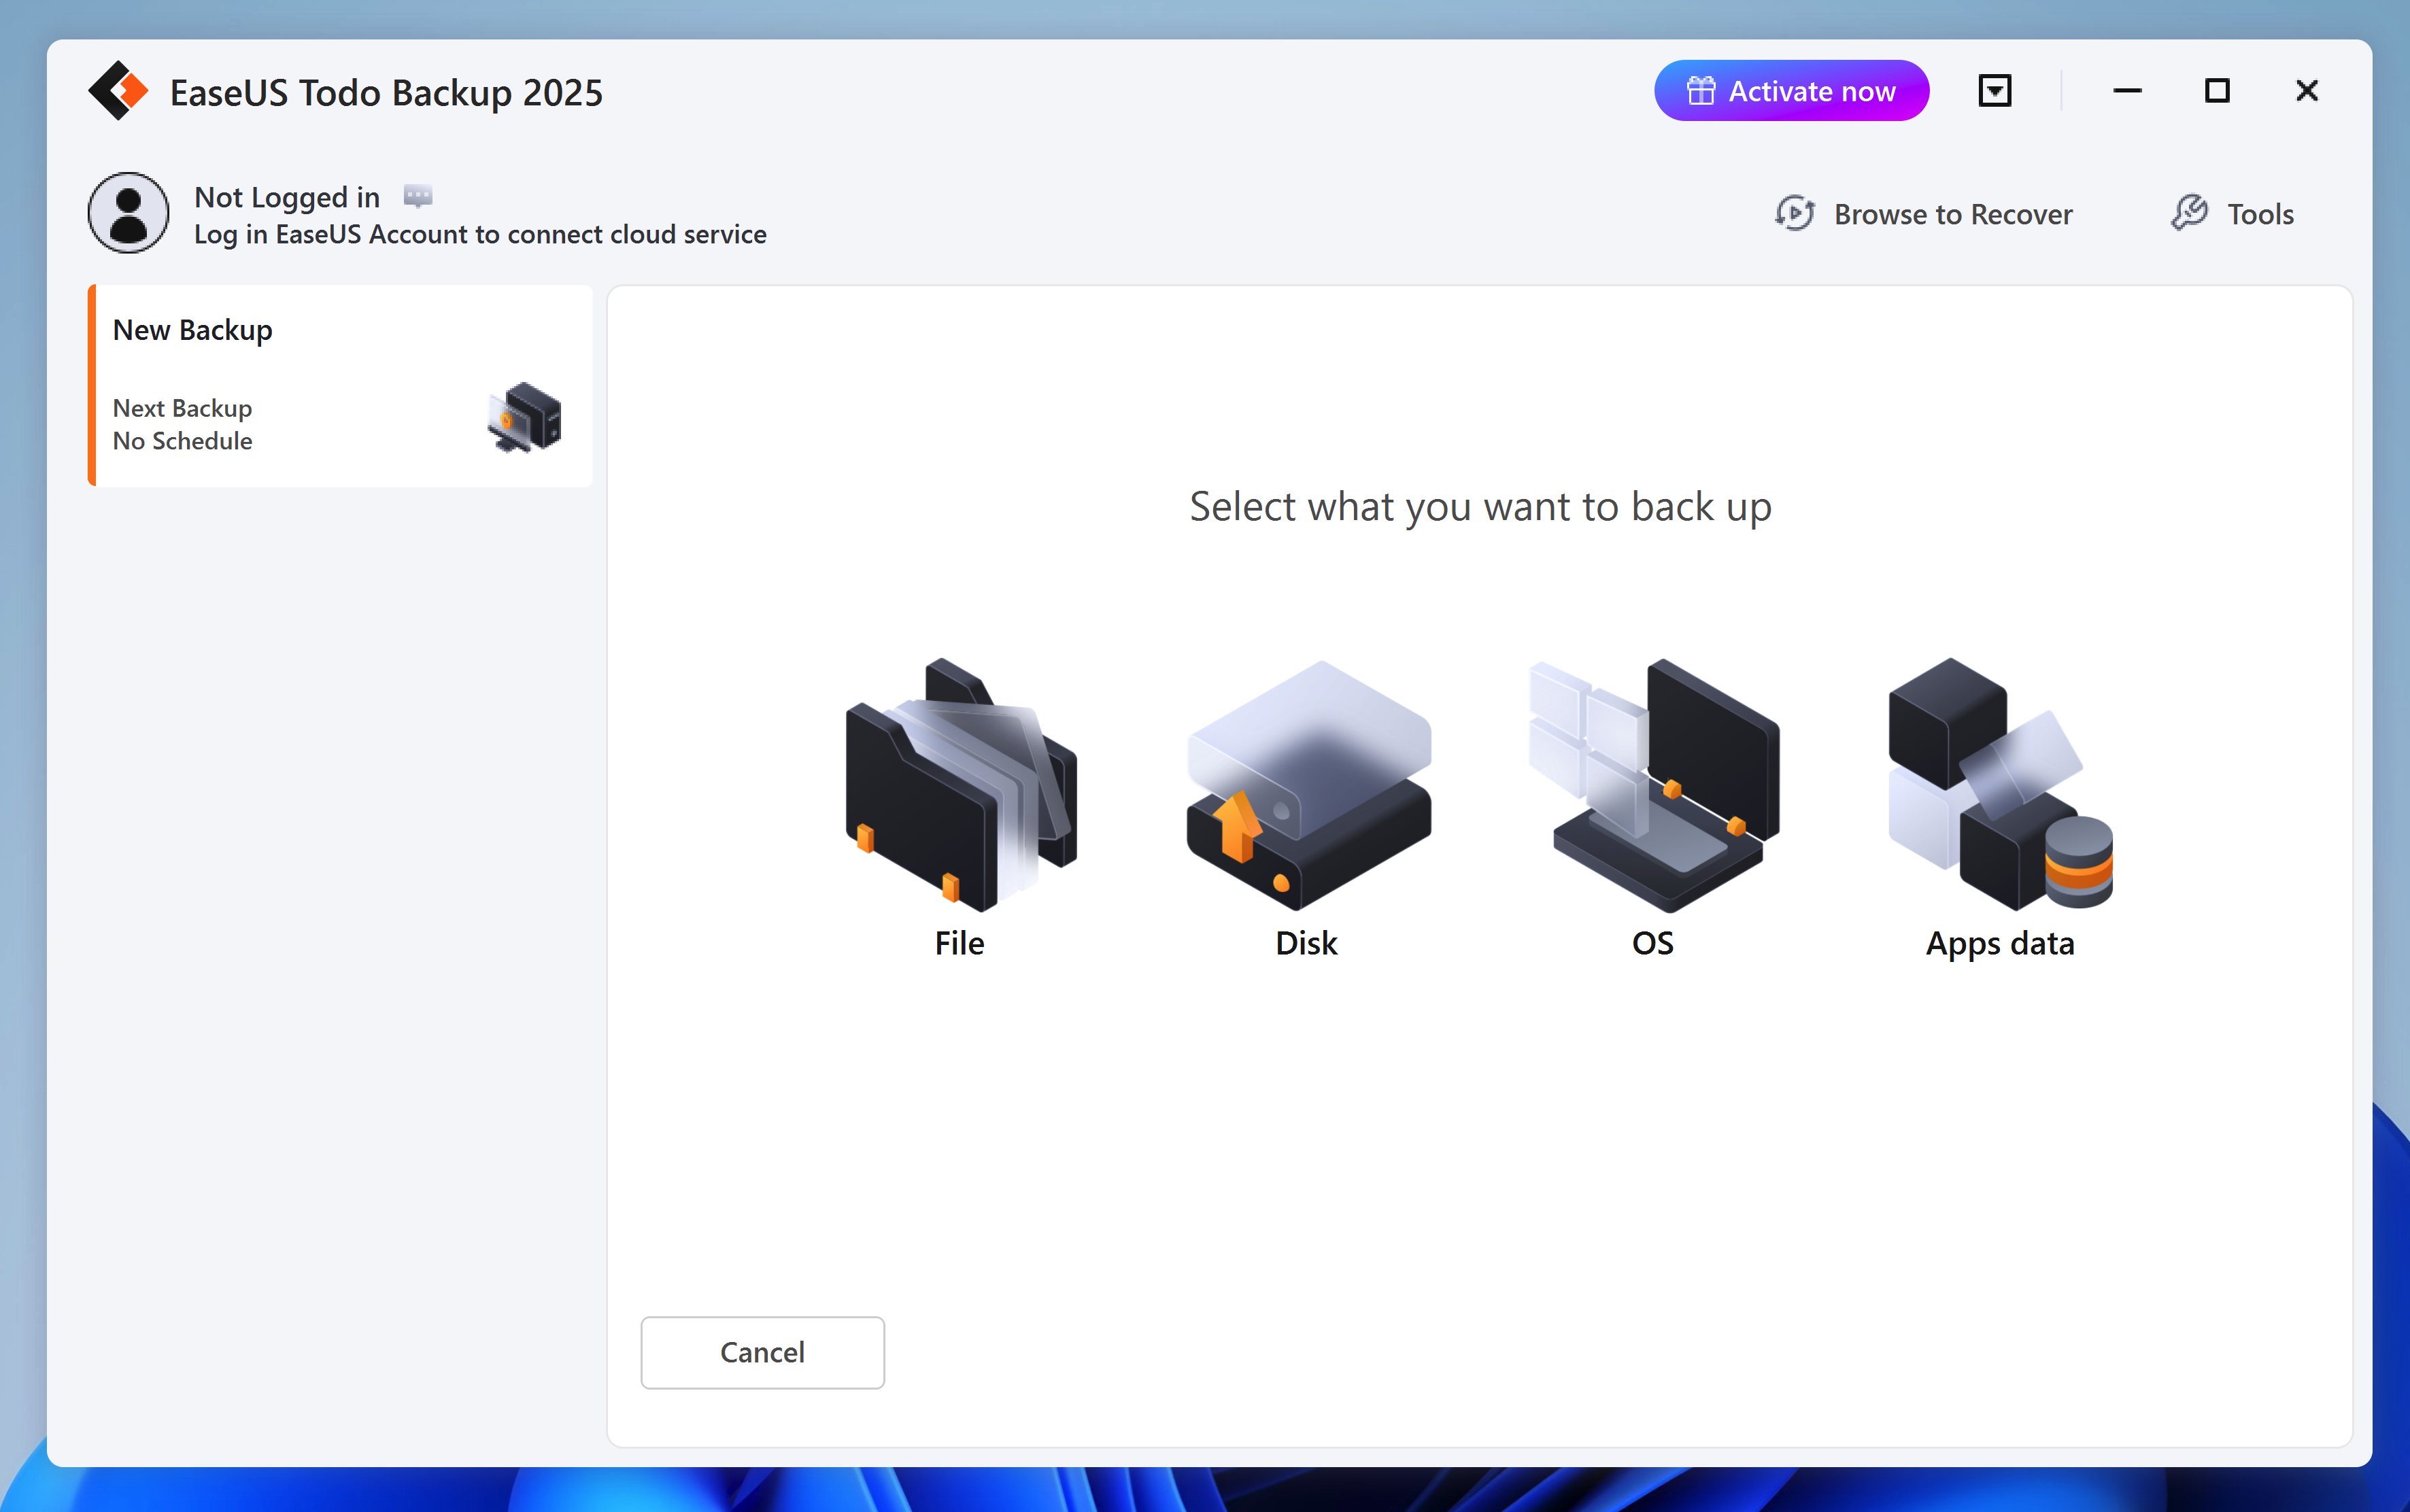Click the Tools wrench icon

coord(2189,213)
